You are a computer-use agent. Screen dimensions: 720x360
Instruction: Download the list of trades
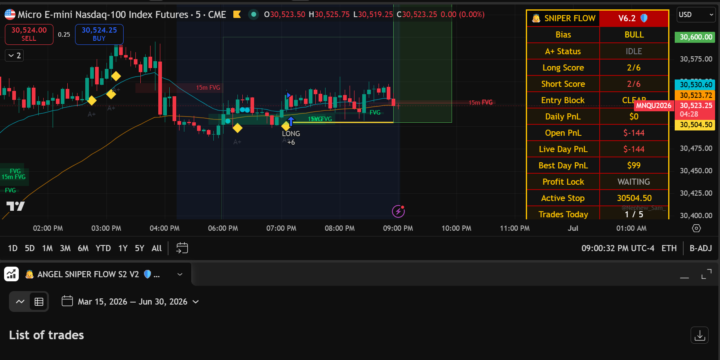click(x=699, y=335)
